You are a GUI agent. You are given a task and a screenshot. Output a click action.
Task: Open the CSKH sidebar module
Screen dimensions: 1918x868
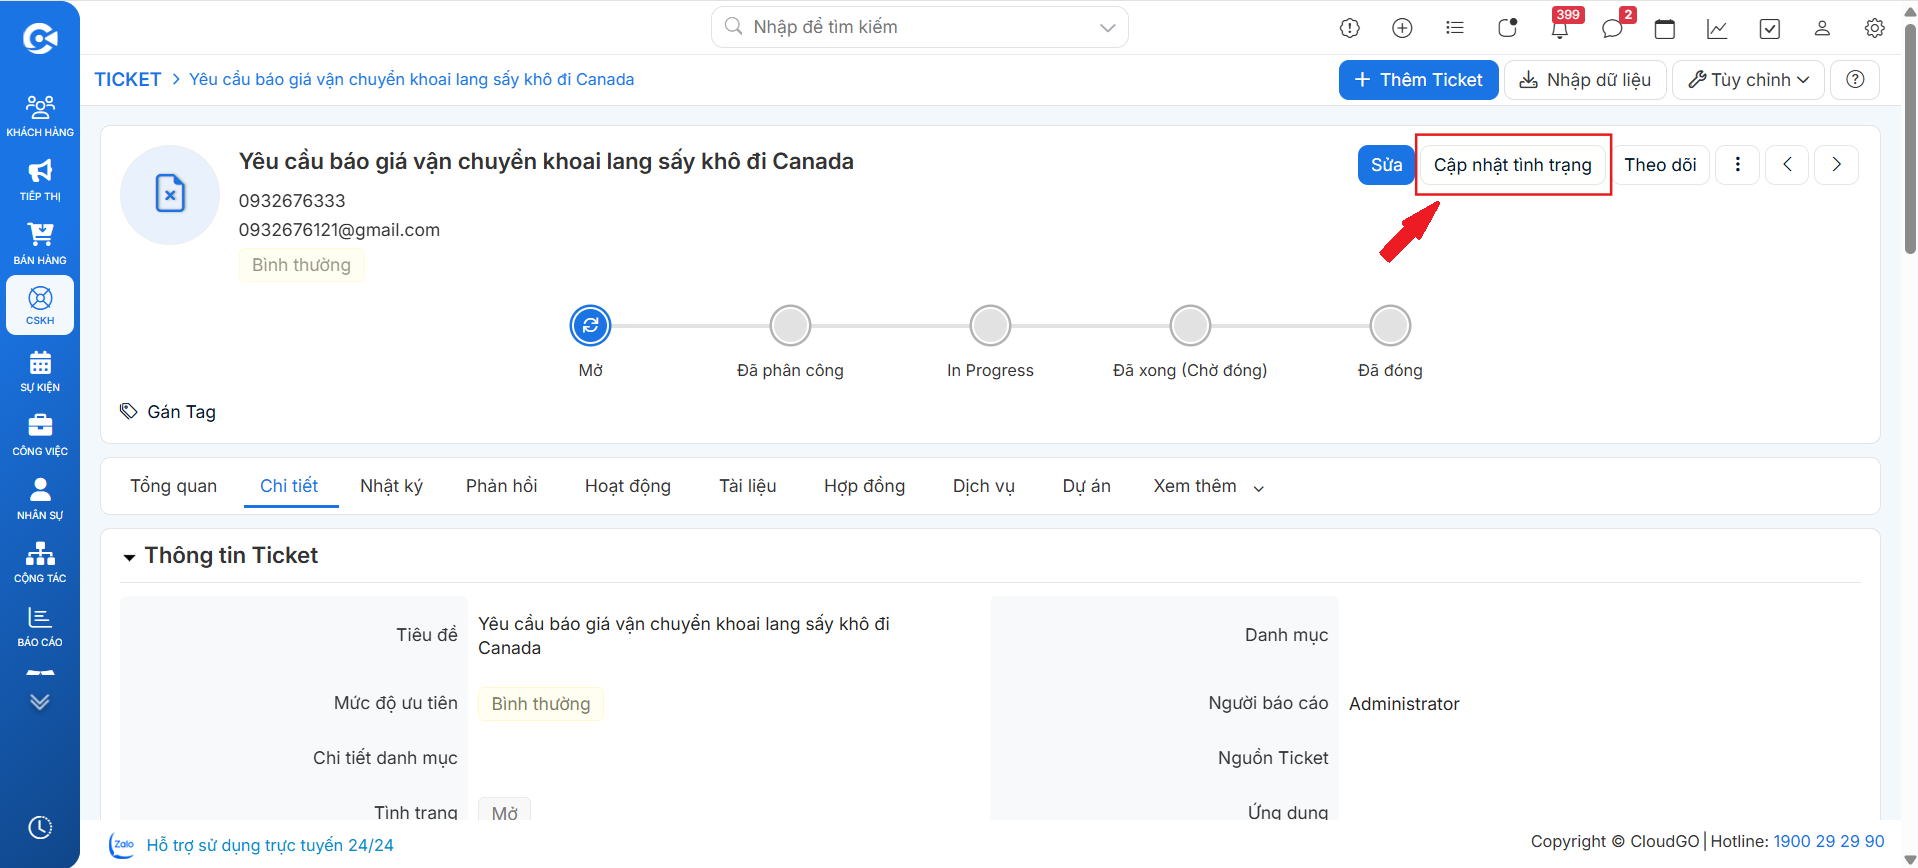coord(40,305)
